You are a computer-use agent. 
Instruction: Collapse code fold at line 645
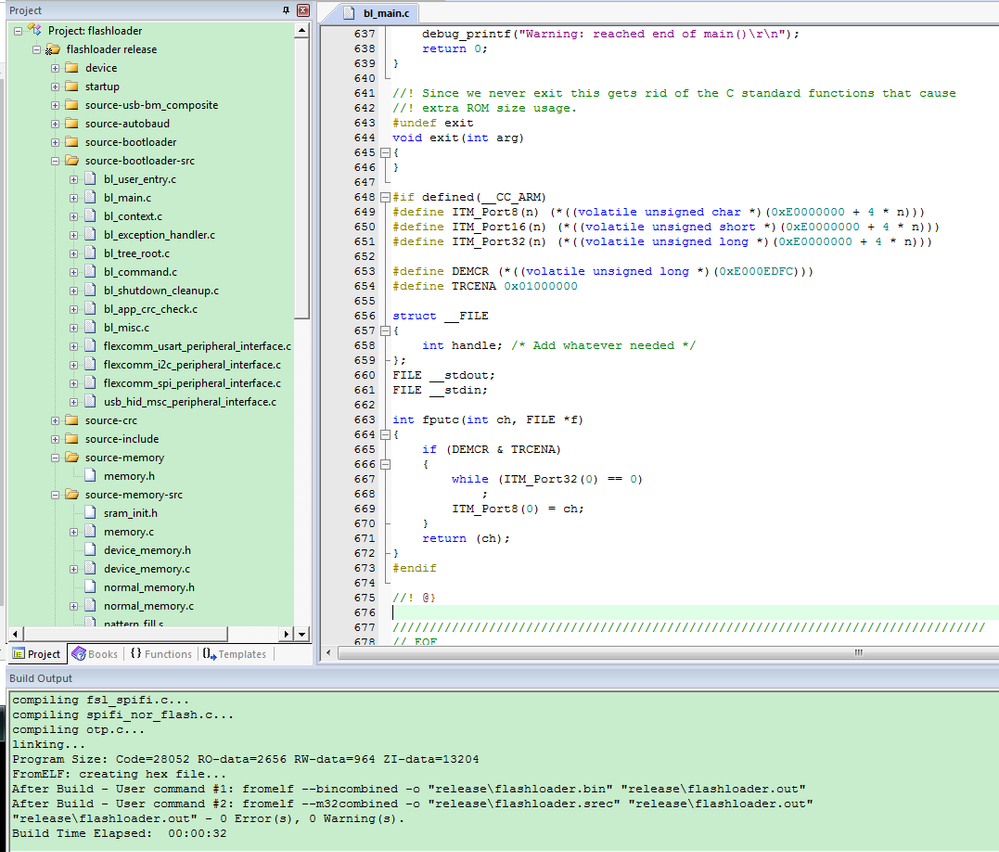click(385, 153)
